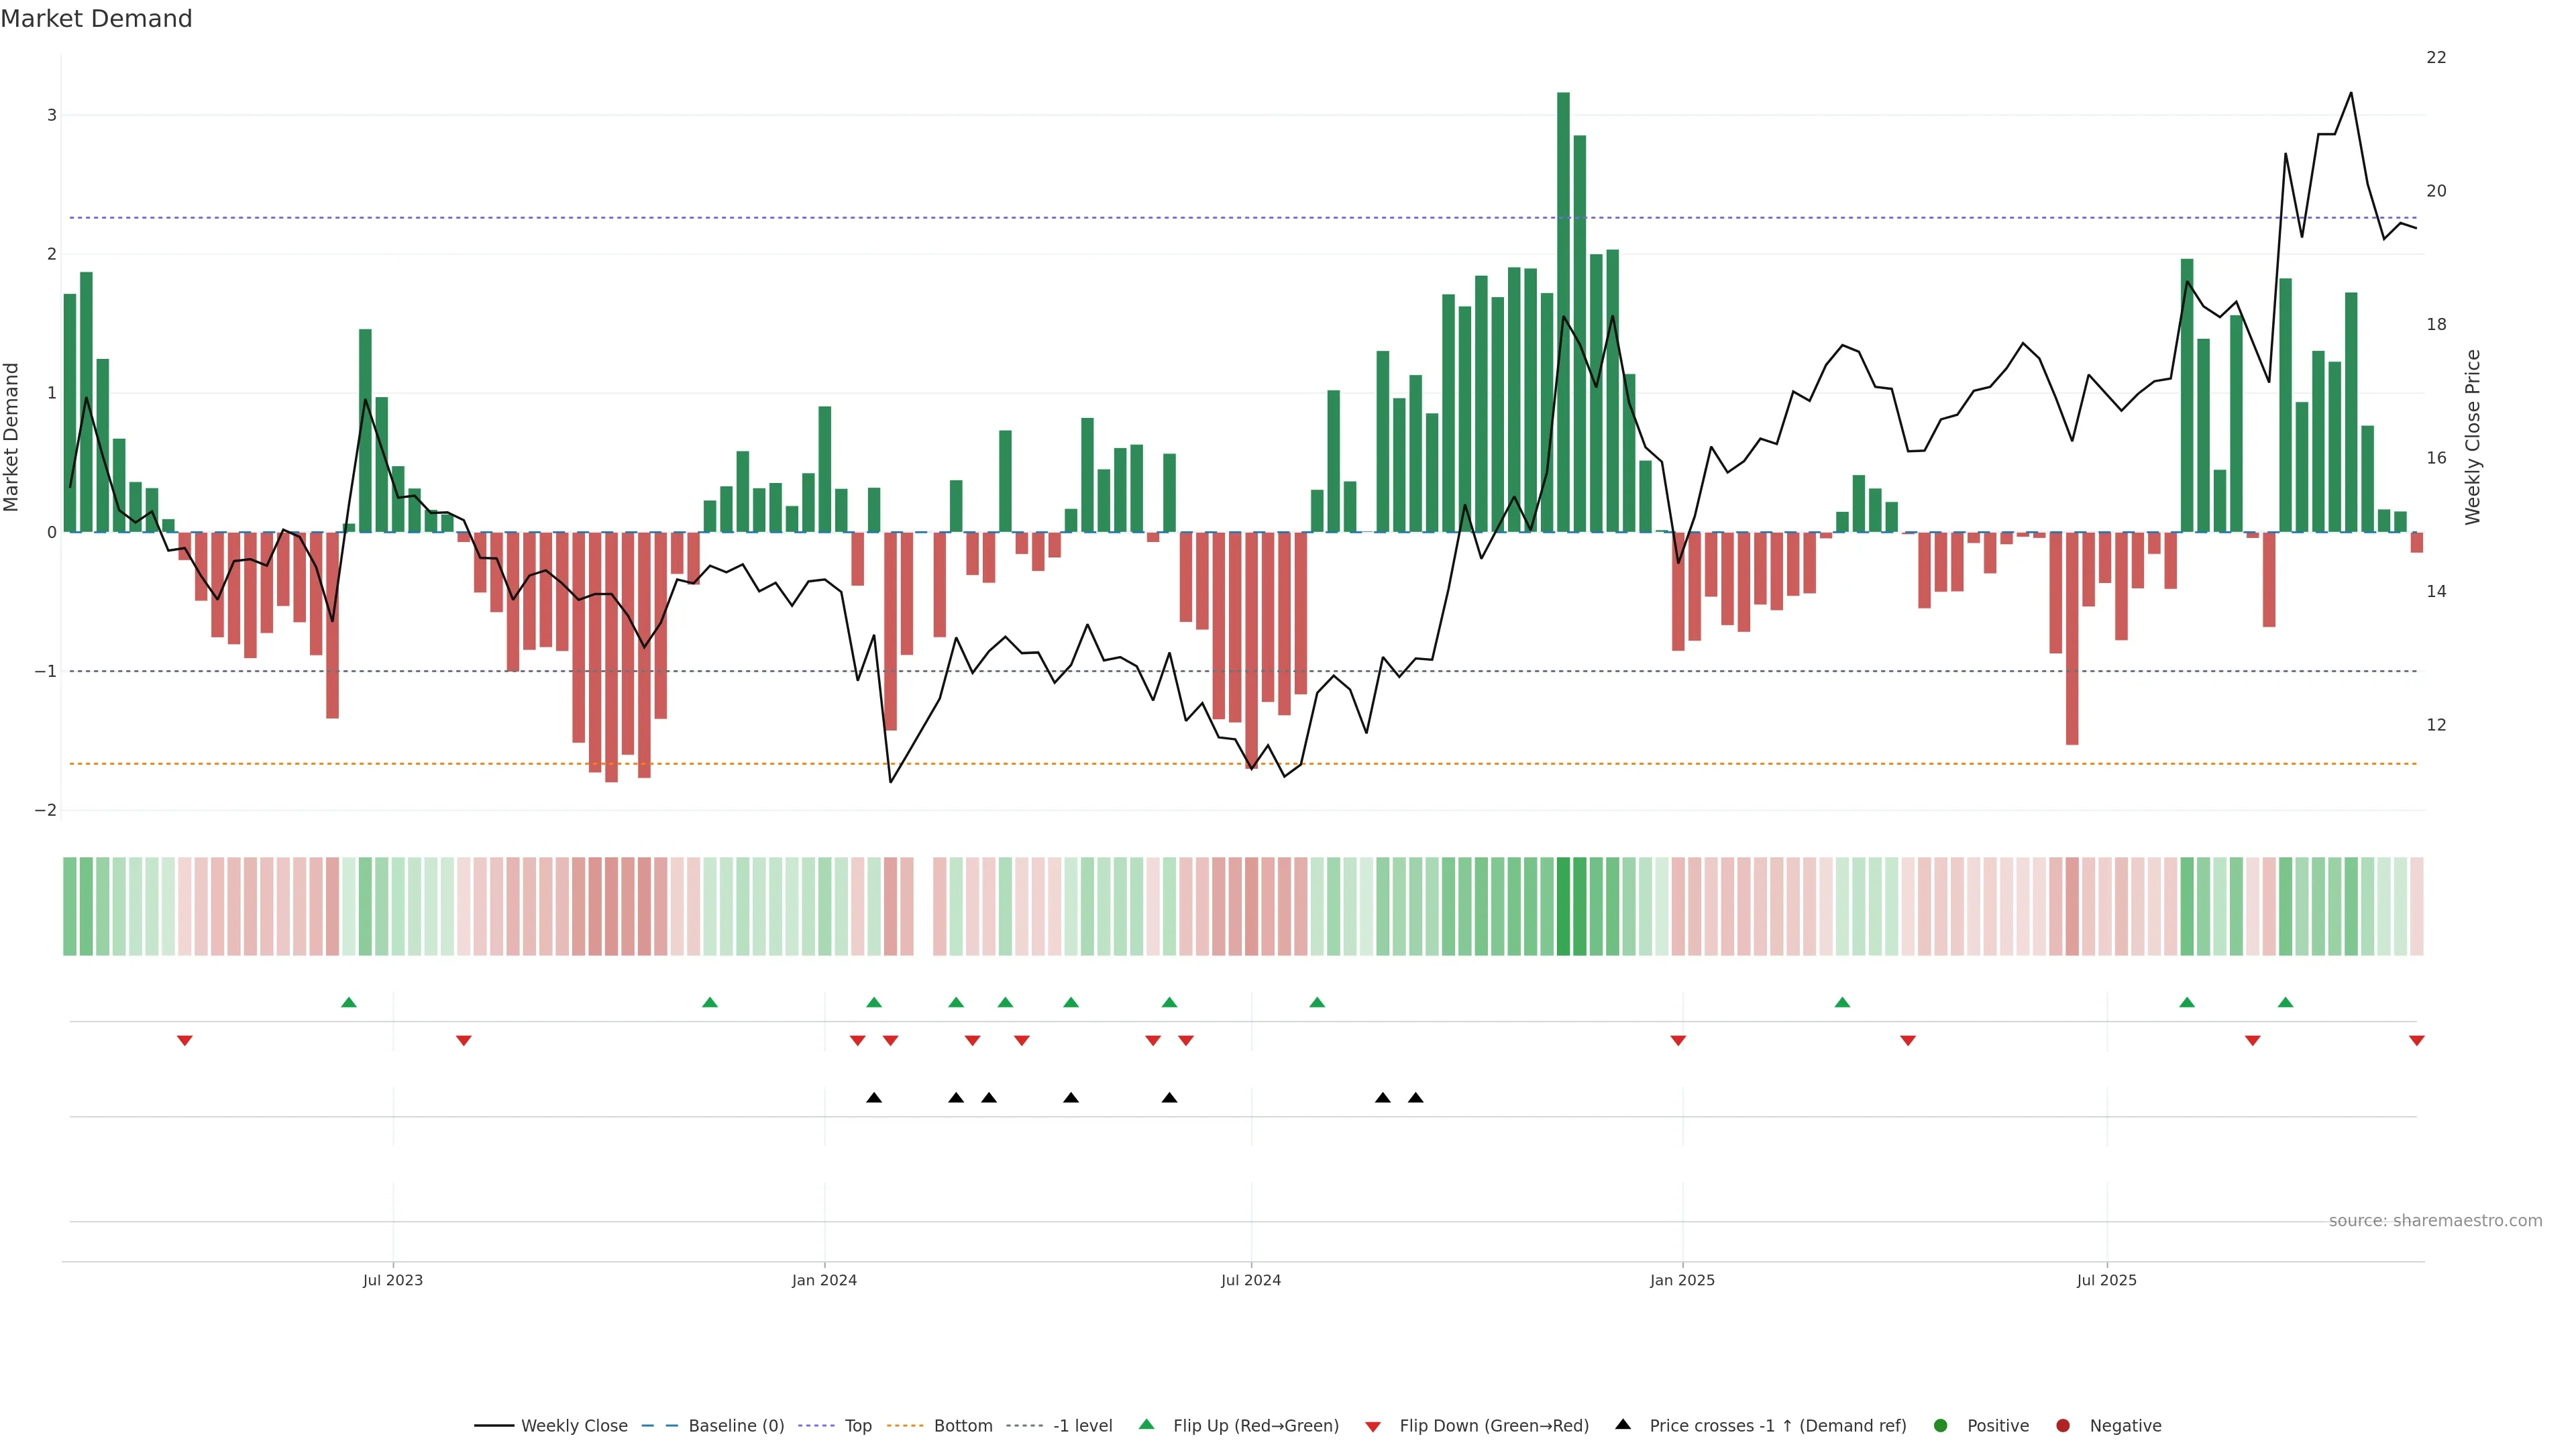Click the Positive green dot legend
The image size is (2576, 1449).
1941,1426
